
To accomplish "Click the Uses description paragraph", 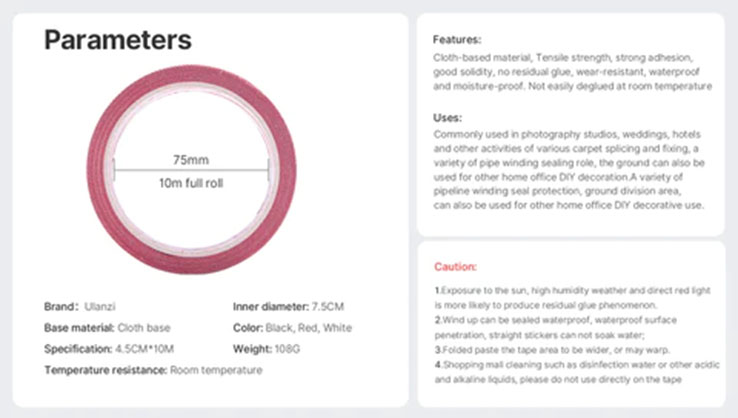I will pos(570,169).
